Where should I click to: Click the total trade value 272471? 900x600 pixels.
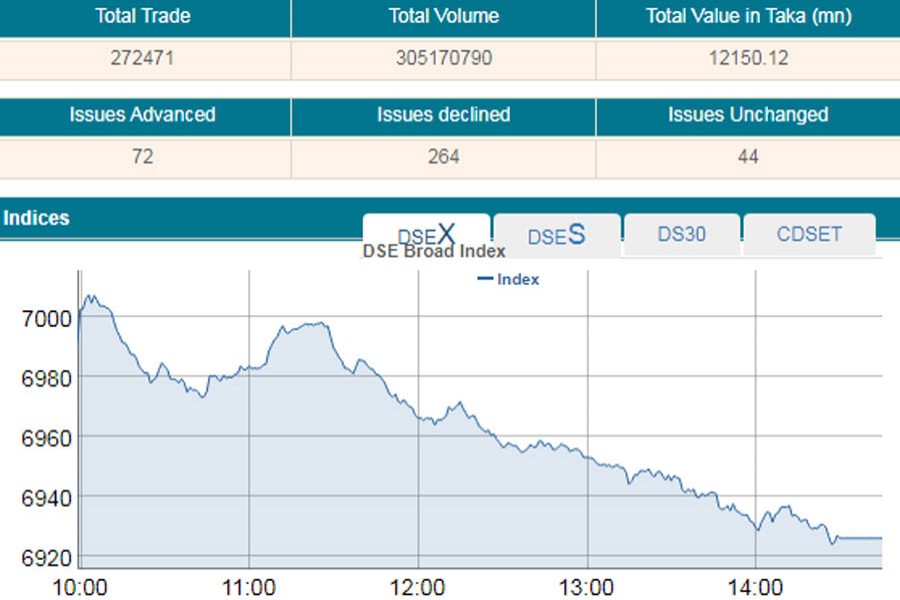click(x=142, y=58)
